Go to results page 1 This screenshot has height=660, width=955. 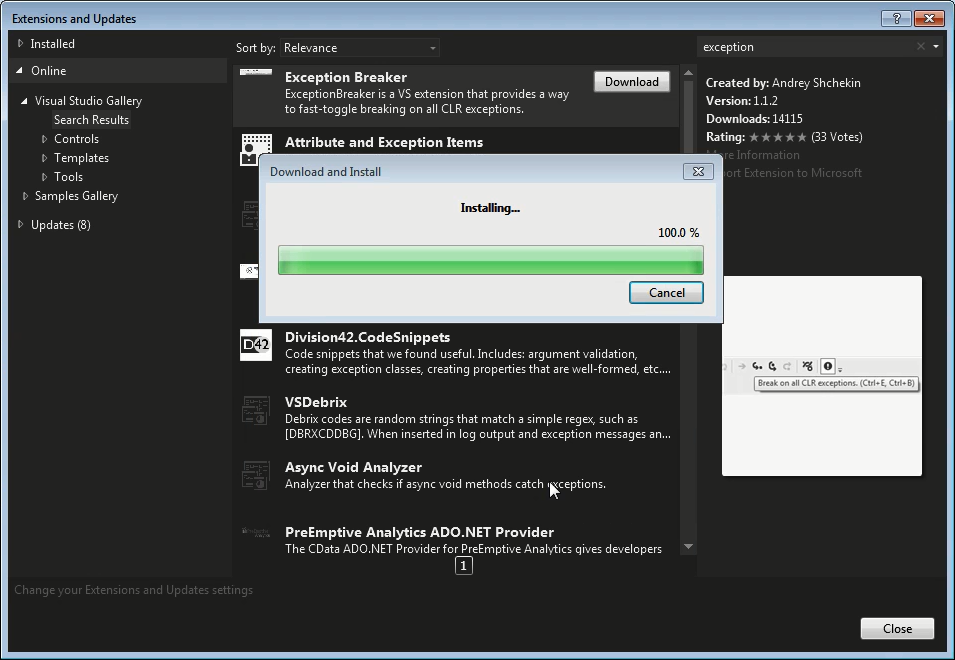click(x=463, y=566)
